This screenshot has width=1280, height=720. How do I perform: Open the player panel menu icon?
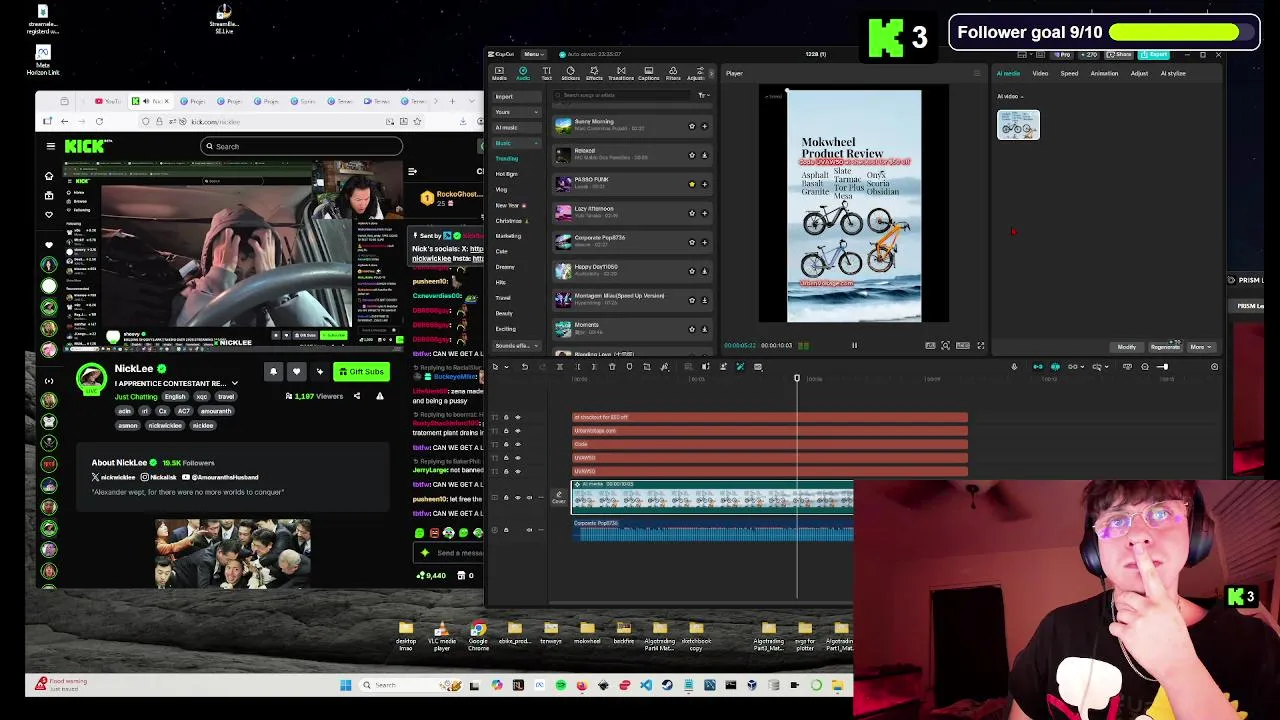pyautogui.click(x=977, y=73)
